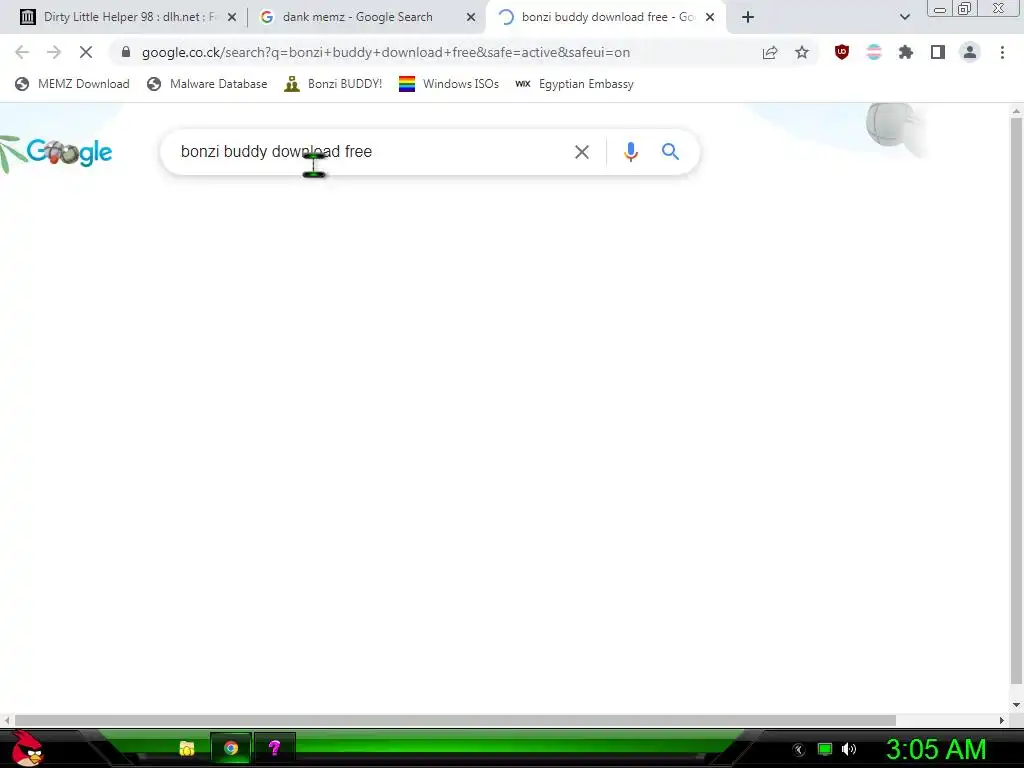View site info lock icon
Viewport: 1024px width, 768px height.
click(126, 52)
